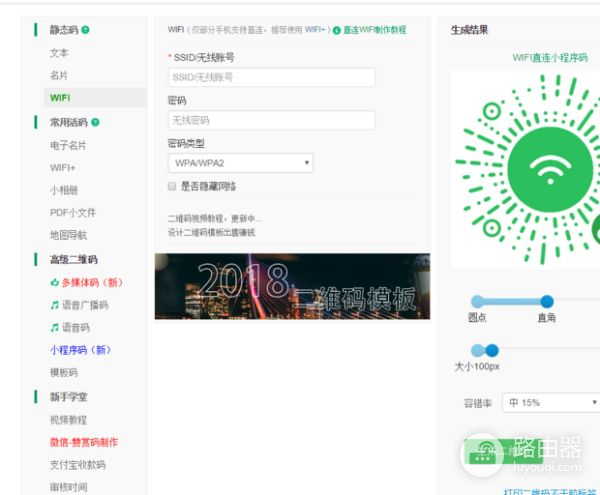Viewport: 600px width, 495px height.
Task: Click the help icon next to 静态码
Action: point(85,29)
